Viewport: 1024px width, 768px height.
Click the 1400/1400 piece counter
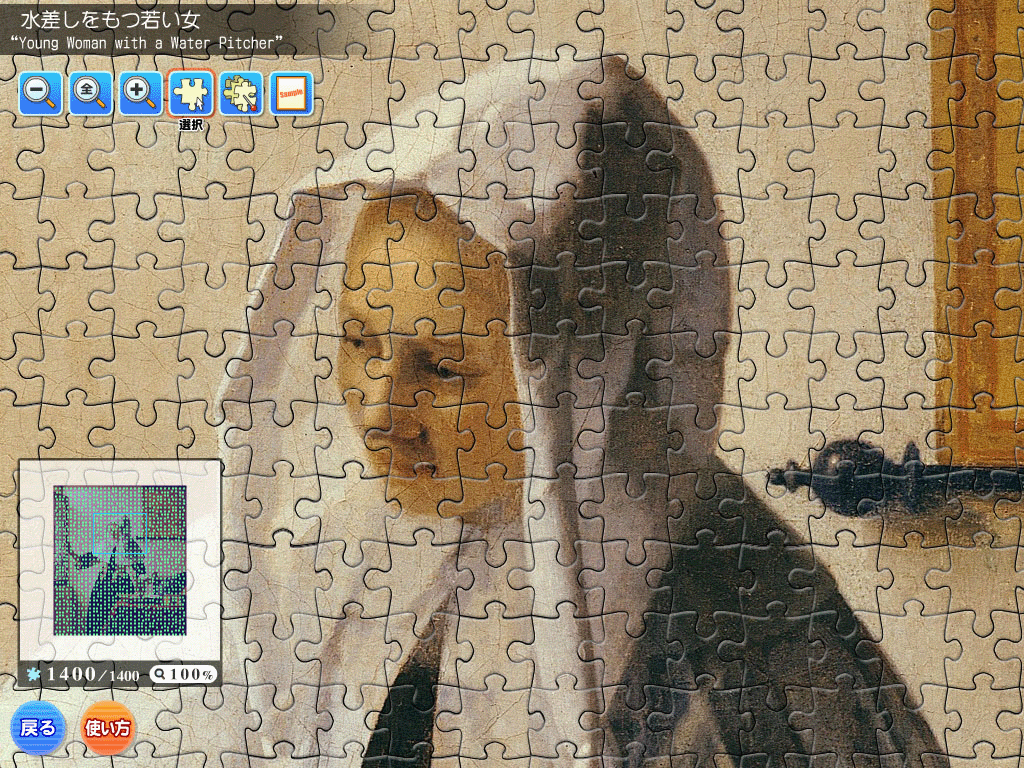point(84,675)
